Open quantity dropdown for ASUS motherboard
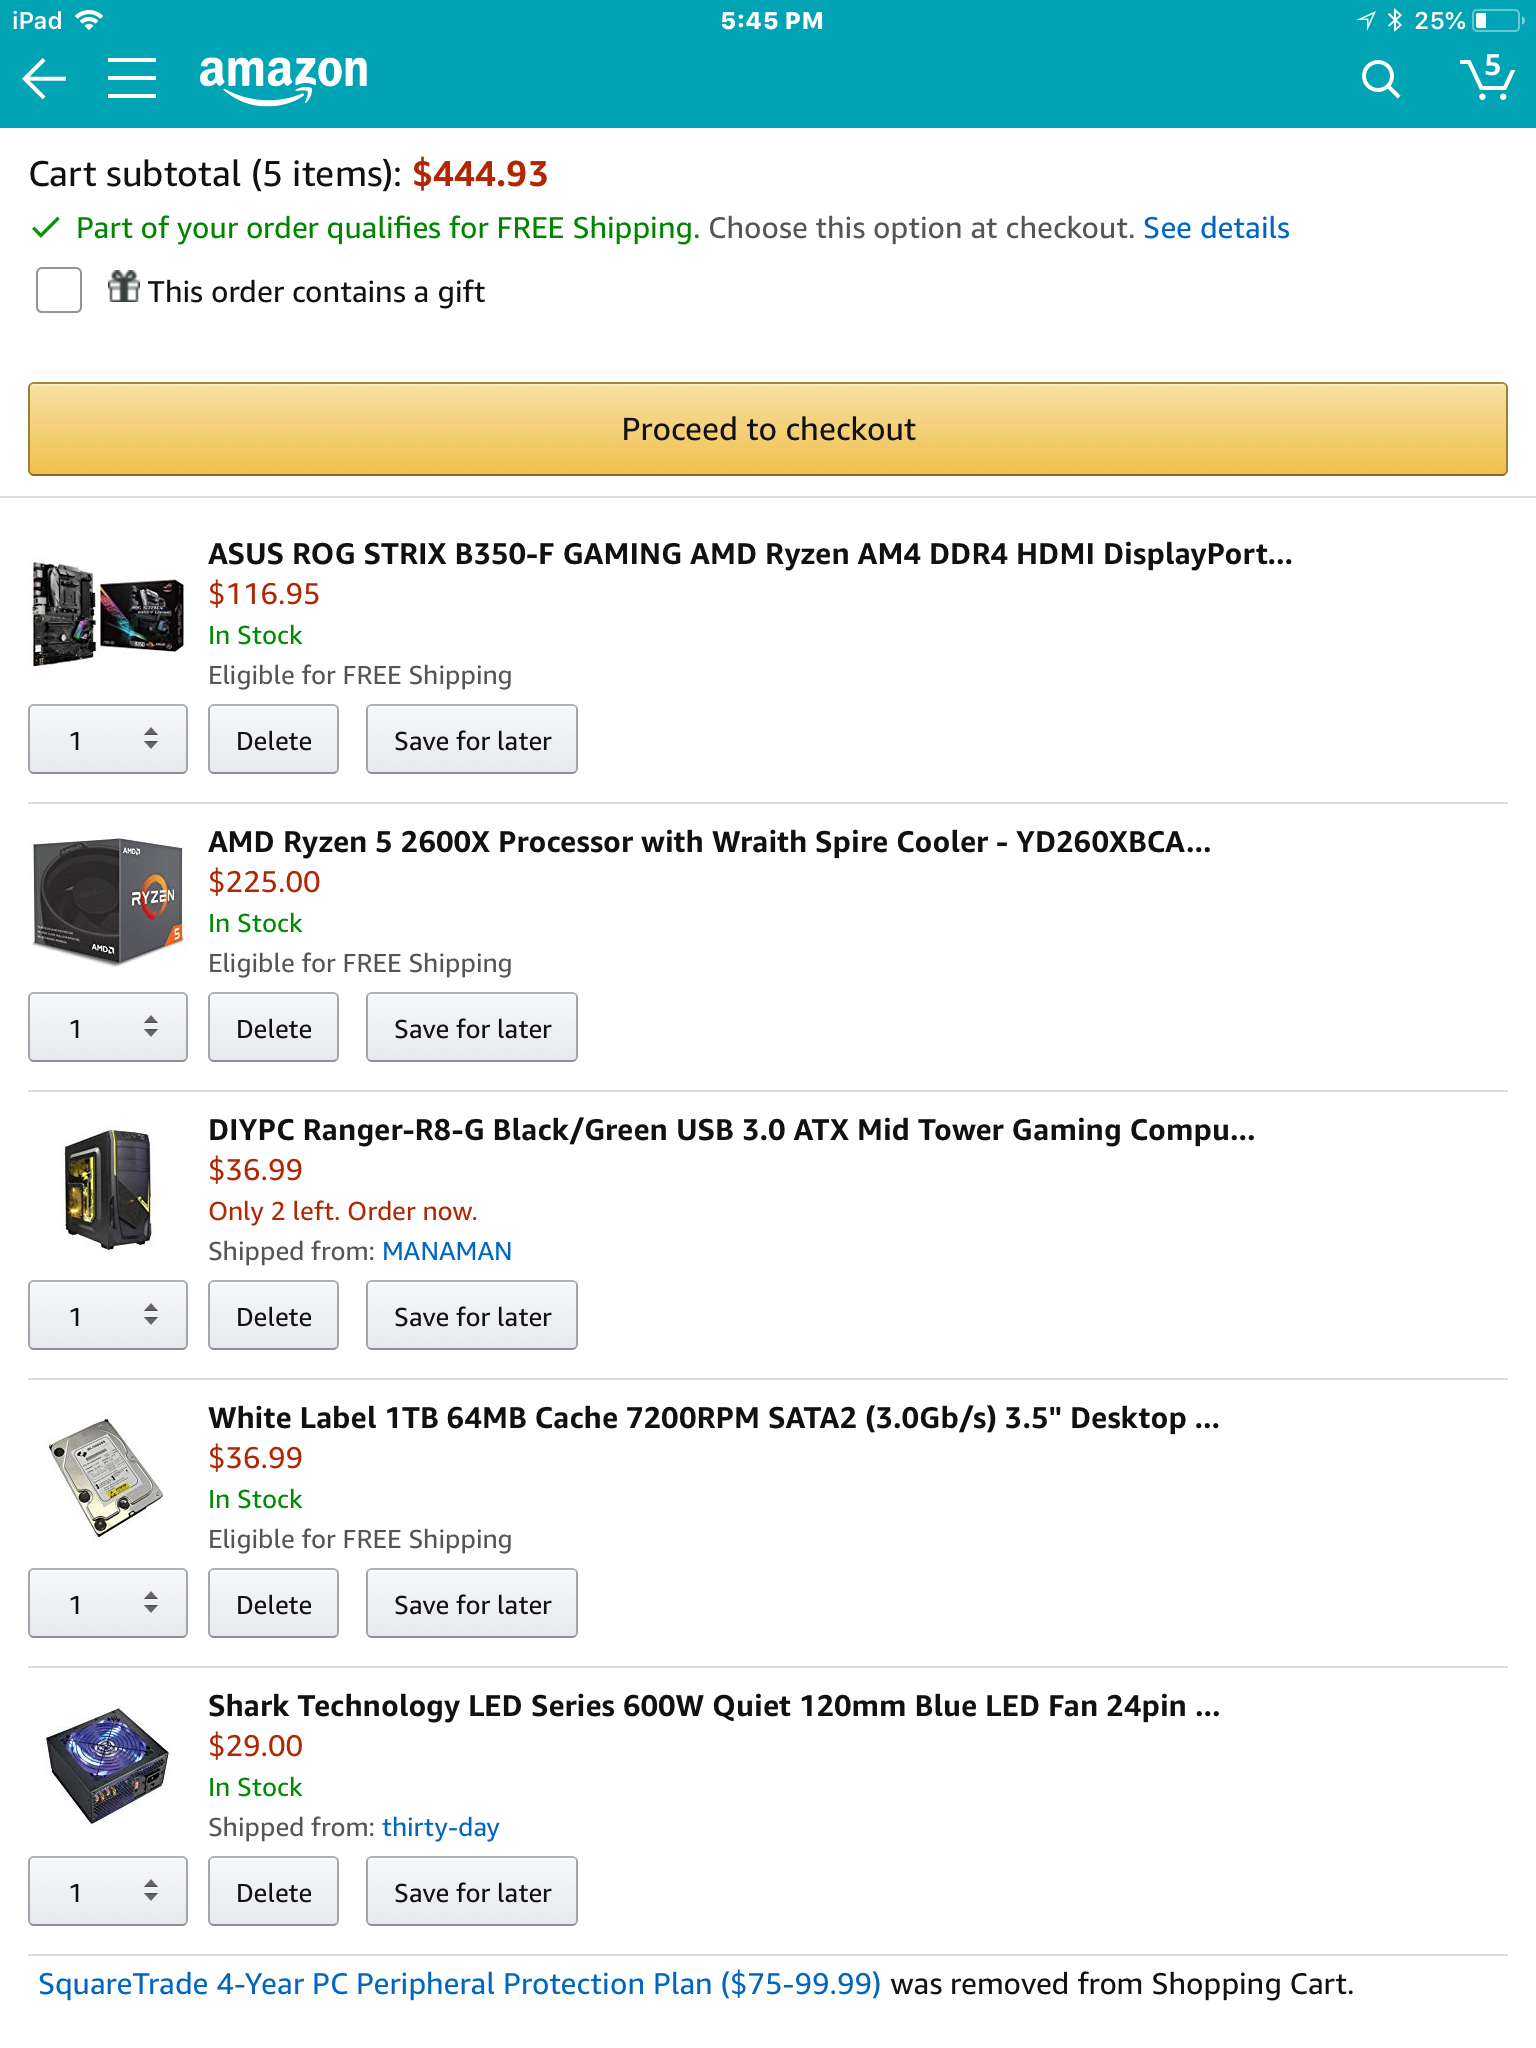Viewport: 1536px width, 2048px height. (108, 740)
